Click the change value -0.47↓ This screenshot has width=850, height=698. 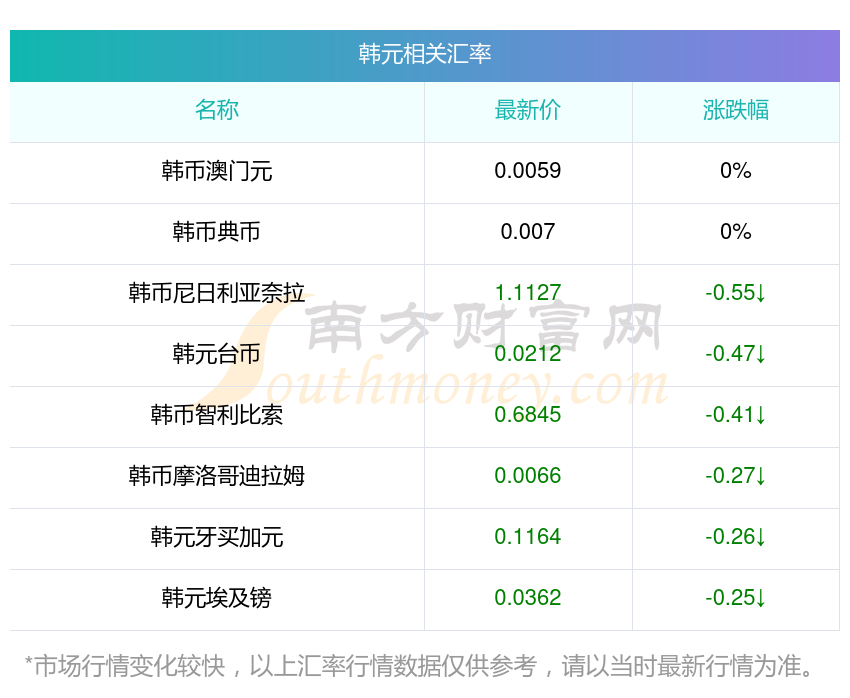point(736,354)
